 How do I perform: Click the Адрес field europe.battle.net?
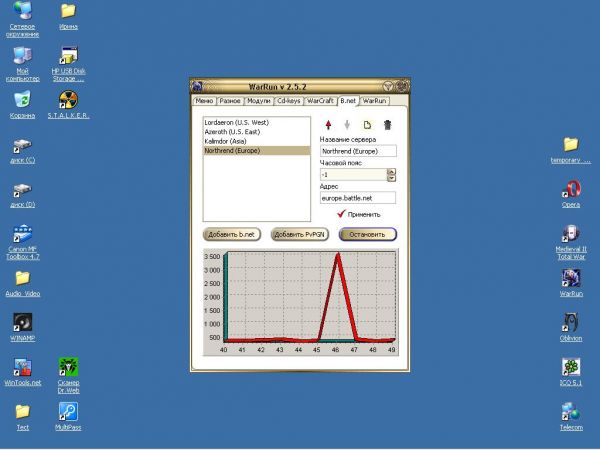click(358, 198)
